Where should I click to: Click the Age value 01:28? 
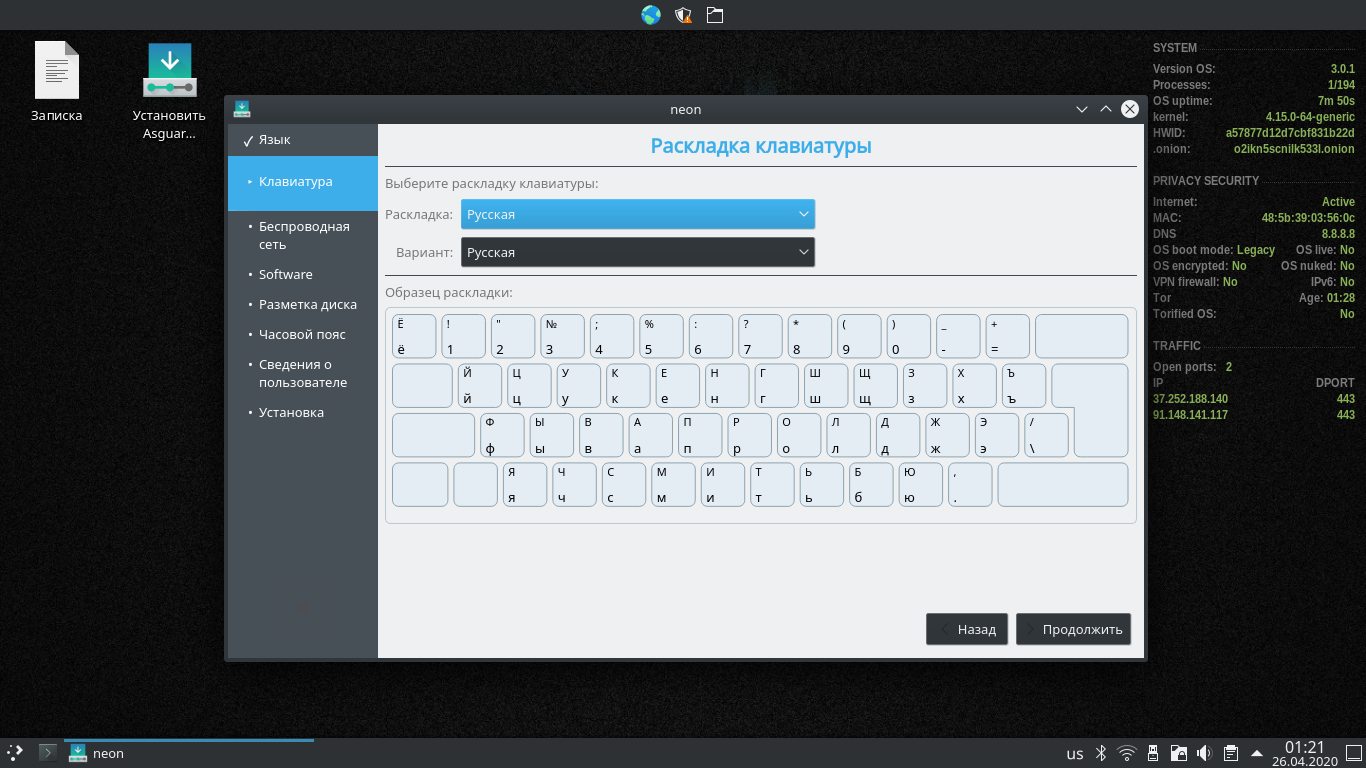coord(1341,298)
